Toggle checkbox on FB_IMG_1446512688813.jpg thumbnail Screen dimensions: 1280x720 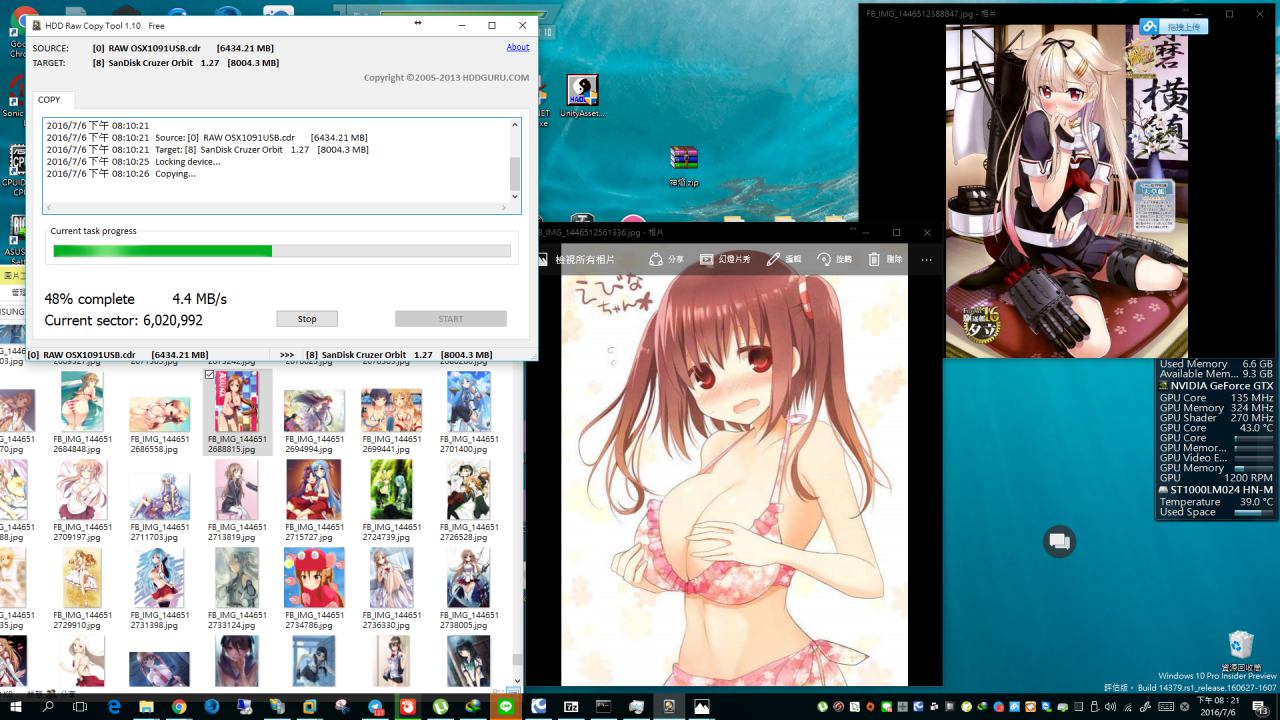tap(209, 375)
